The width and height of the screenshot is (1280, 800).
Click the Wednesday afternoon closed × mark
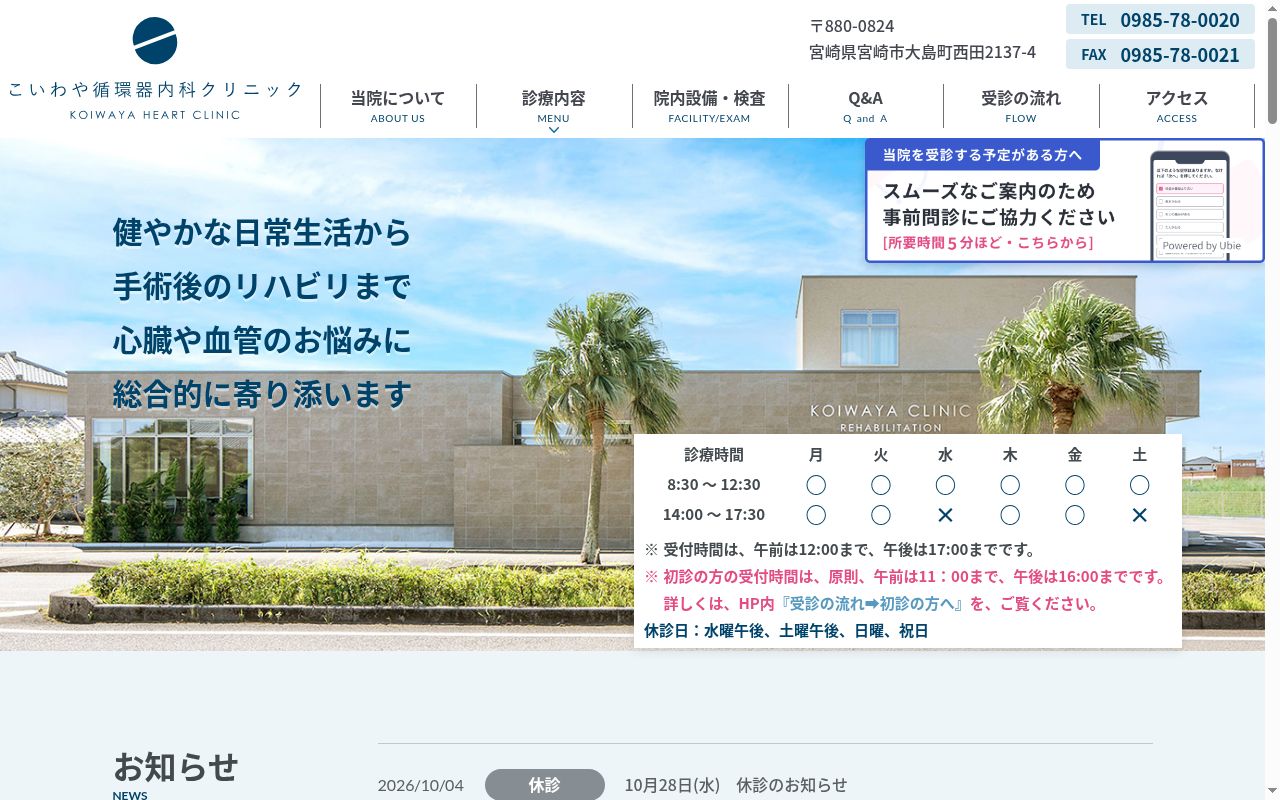click(x=945, y=515)
